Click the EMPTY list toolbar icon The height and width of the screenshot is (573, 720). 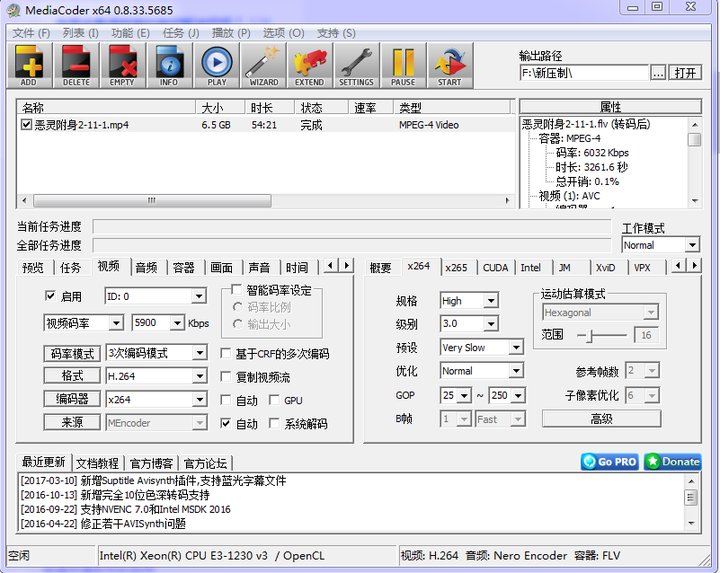pos(123,65)
